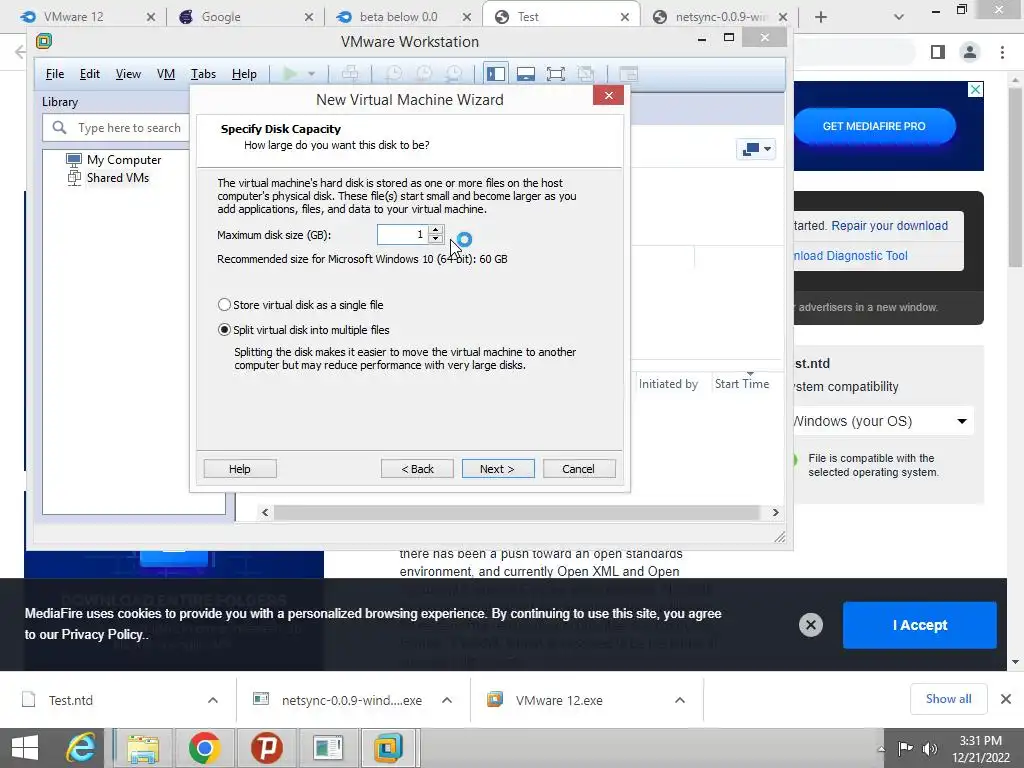
Task: Click the Ctrl+Alt+Del send icon in toolbar
Action: coord(350,74)
